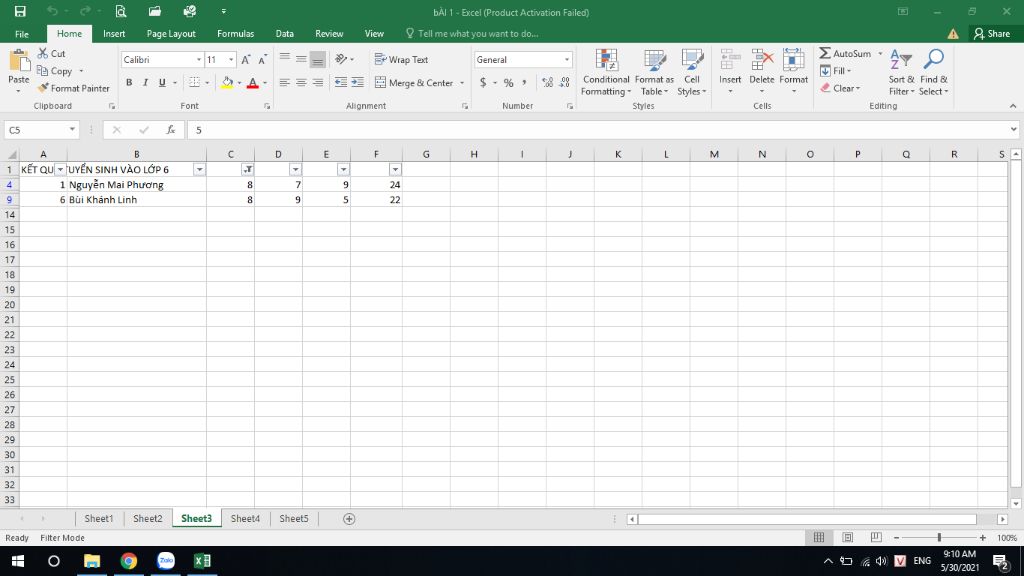Adjust the zoom slider handle
Viewport: 1024px width, 576px height.
tap(939, 537)
